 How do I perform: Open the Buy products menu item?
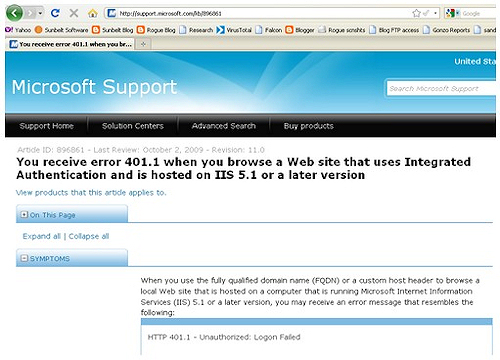(309, 126)
